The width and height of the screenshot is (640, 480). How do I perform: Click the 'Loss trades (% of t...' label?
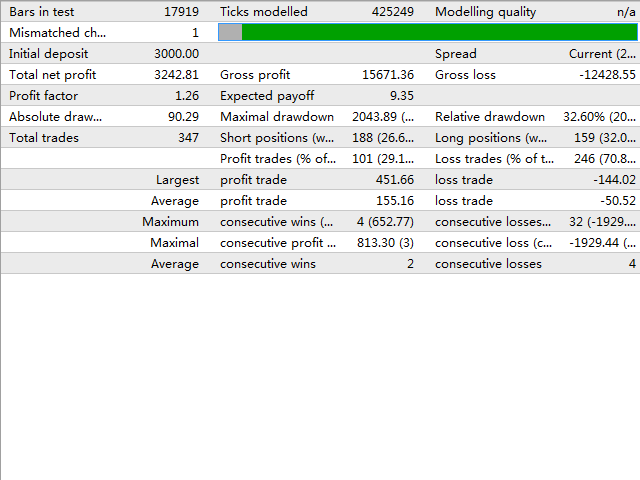coord(495,159)
